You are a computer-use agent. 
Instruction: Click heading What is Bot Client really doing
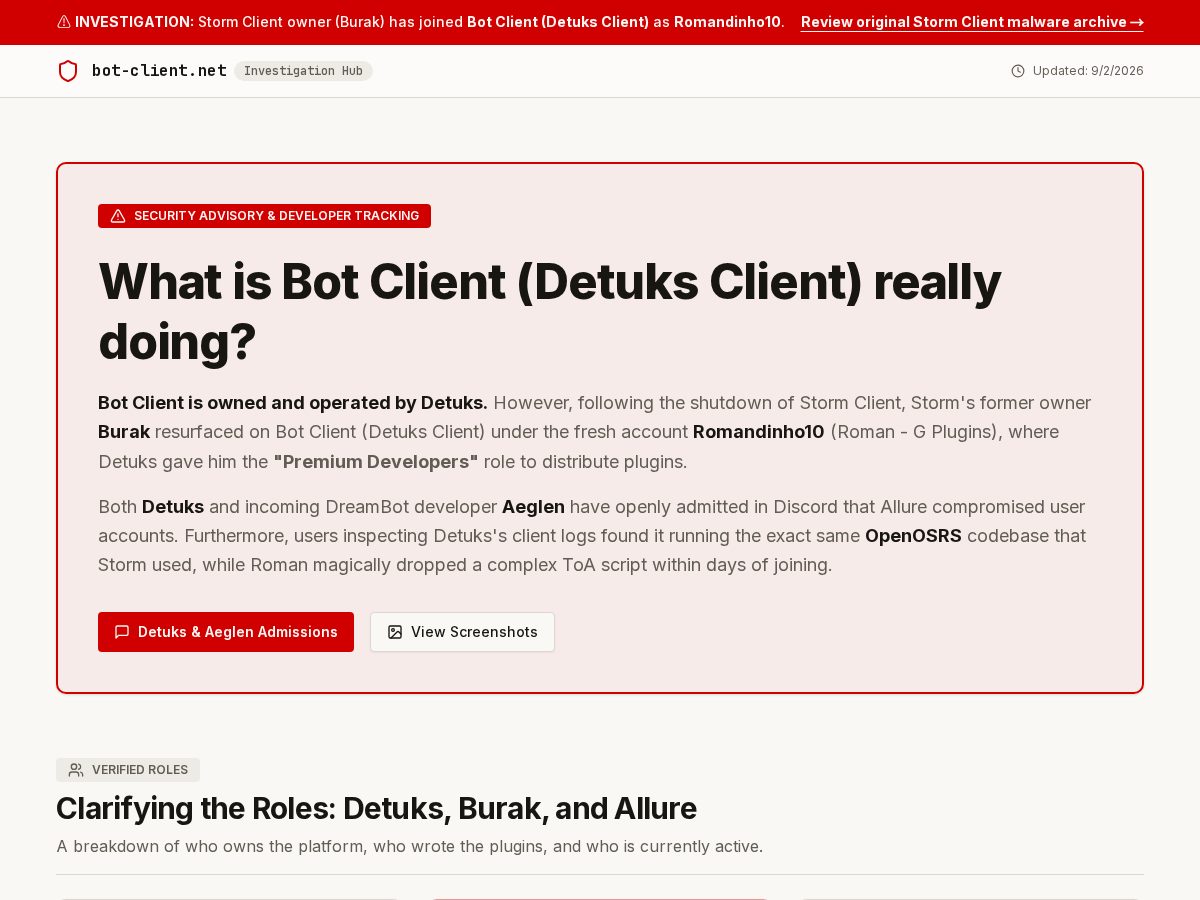click(549, 311)
